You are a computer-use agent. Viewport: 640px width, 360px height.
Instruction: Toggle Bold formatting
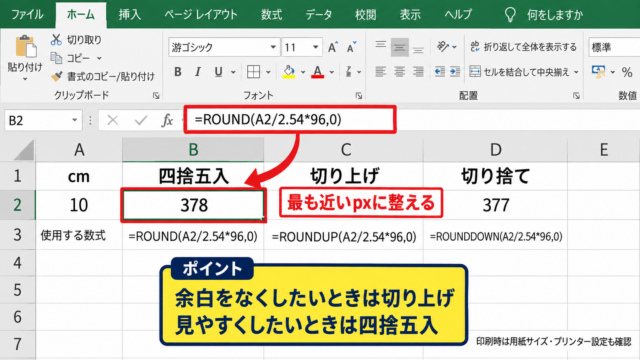coord(178,72)
